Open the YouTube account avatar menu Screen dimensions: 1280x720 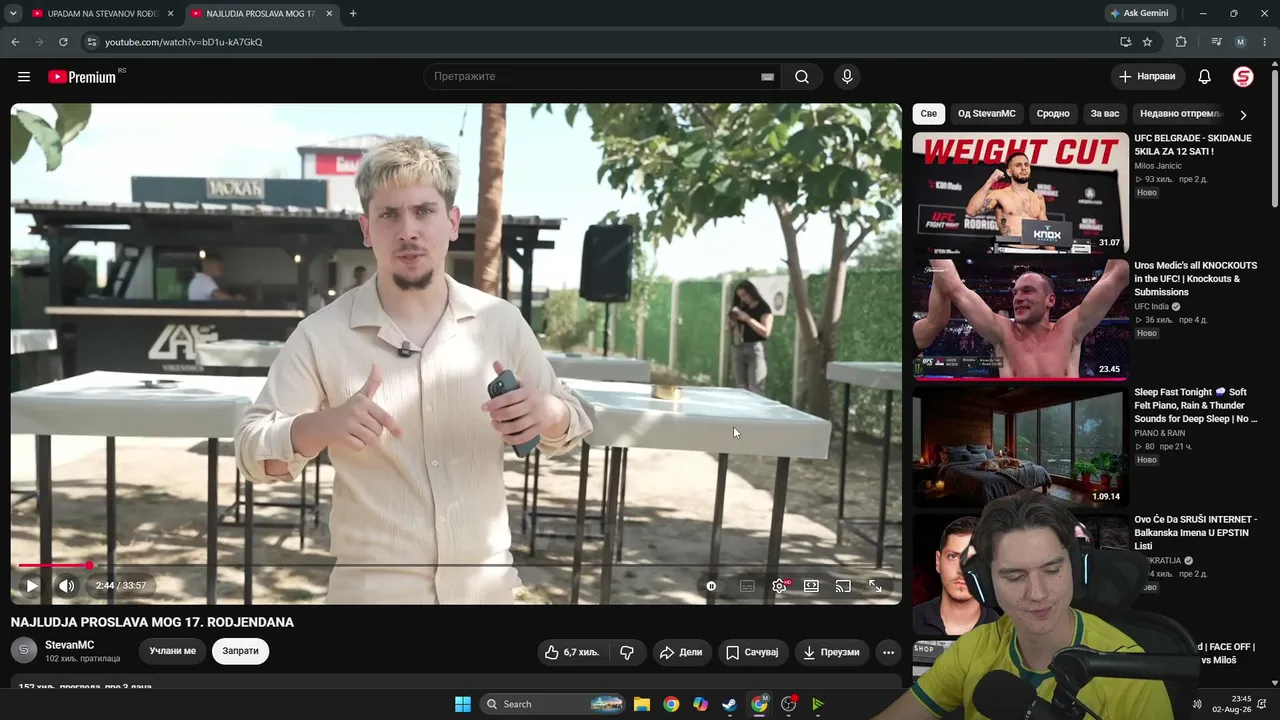[x=1243, y=77]
